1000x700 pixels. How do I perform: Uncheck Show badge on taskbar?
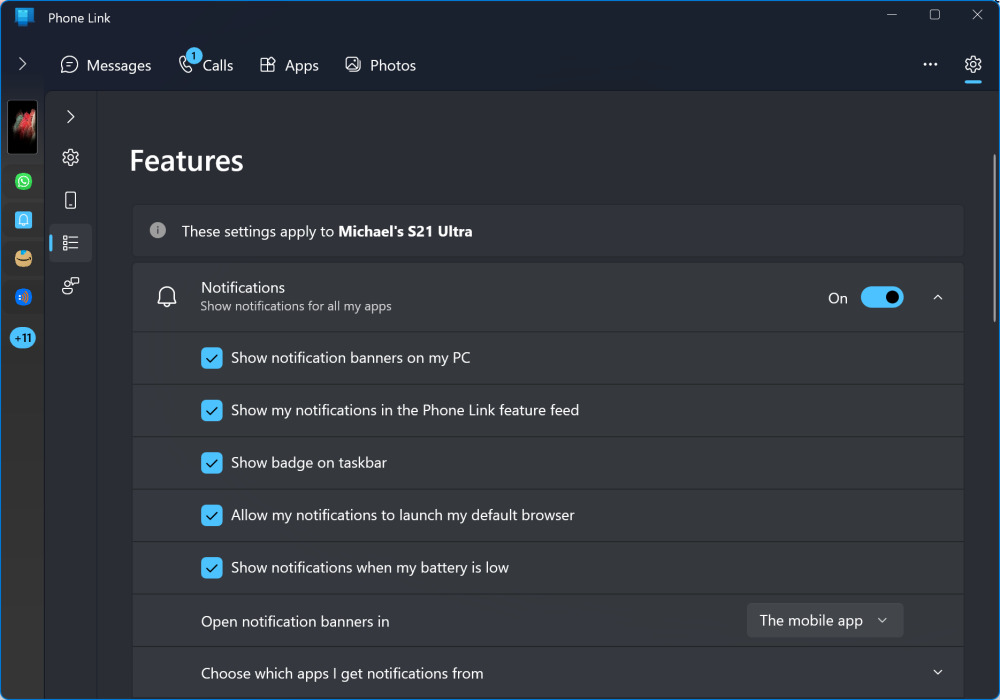[212, 463]
